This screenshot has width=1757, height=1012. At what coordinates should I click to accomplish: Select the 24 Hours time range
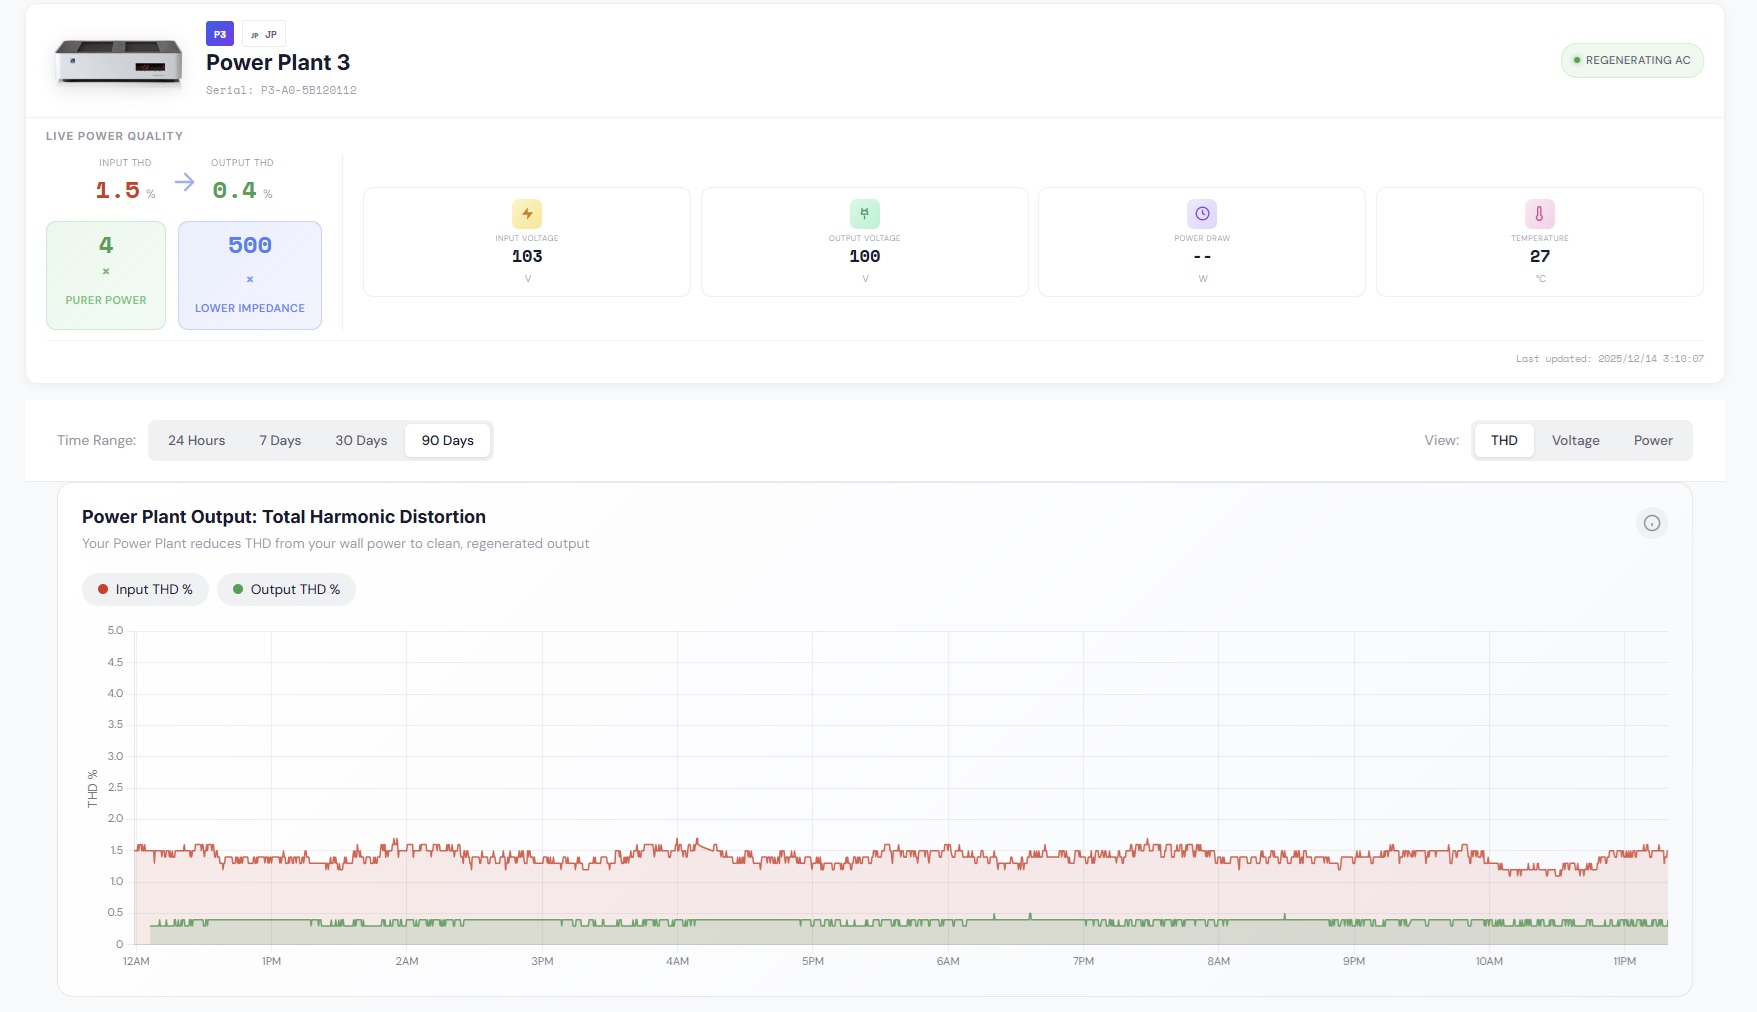tap(196, 441)
